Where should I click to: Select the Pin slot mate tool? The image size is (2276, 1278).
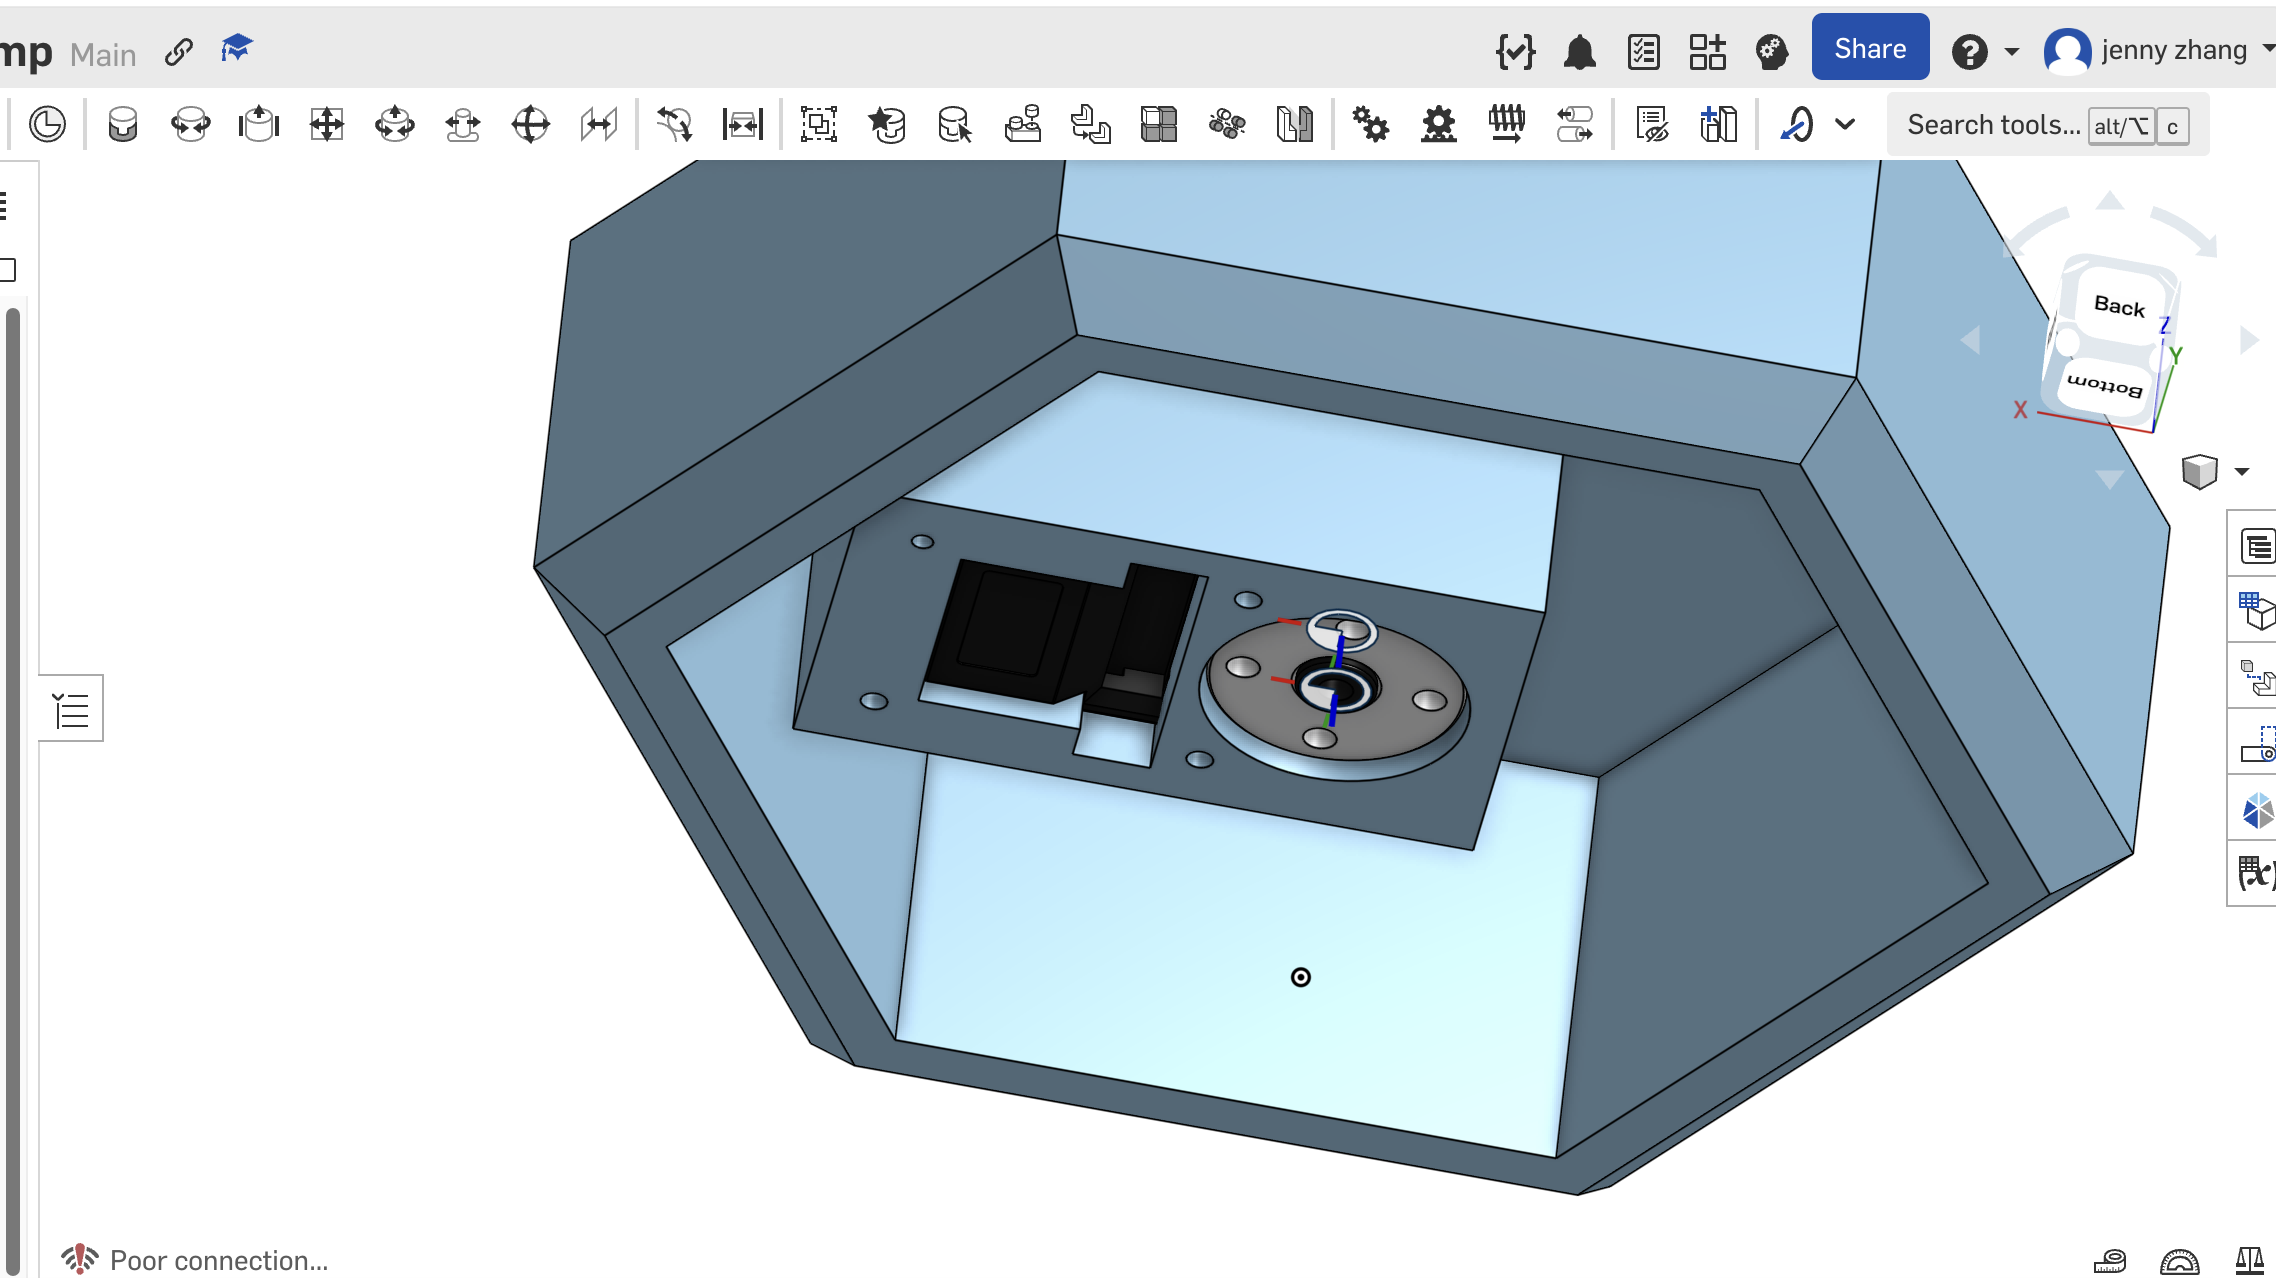463,125
